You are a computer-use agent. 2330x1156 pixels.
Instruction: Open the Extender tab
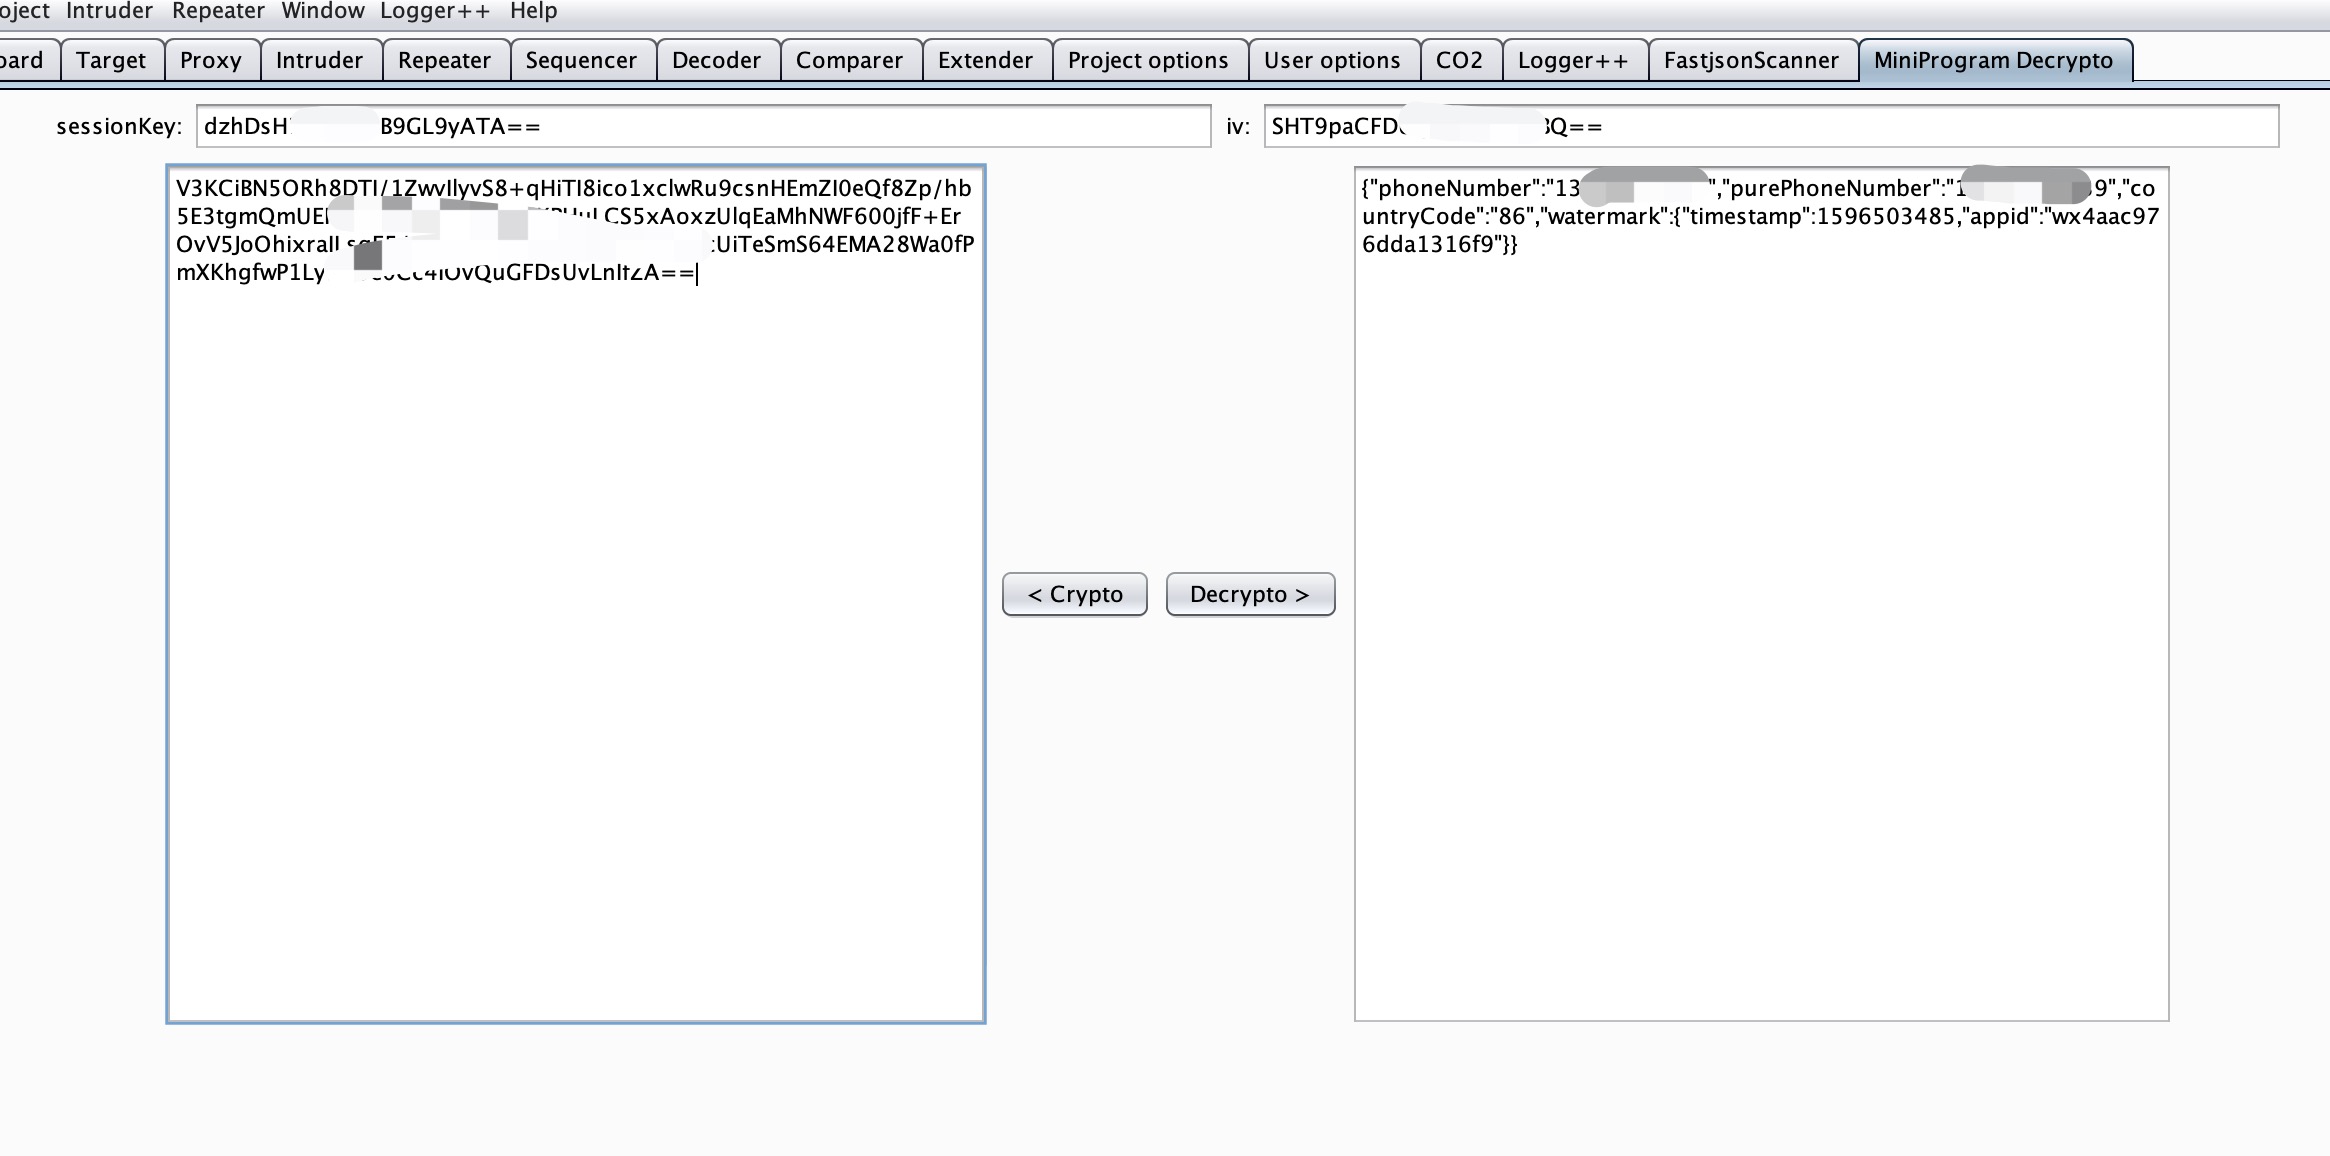pos(985,60)
